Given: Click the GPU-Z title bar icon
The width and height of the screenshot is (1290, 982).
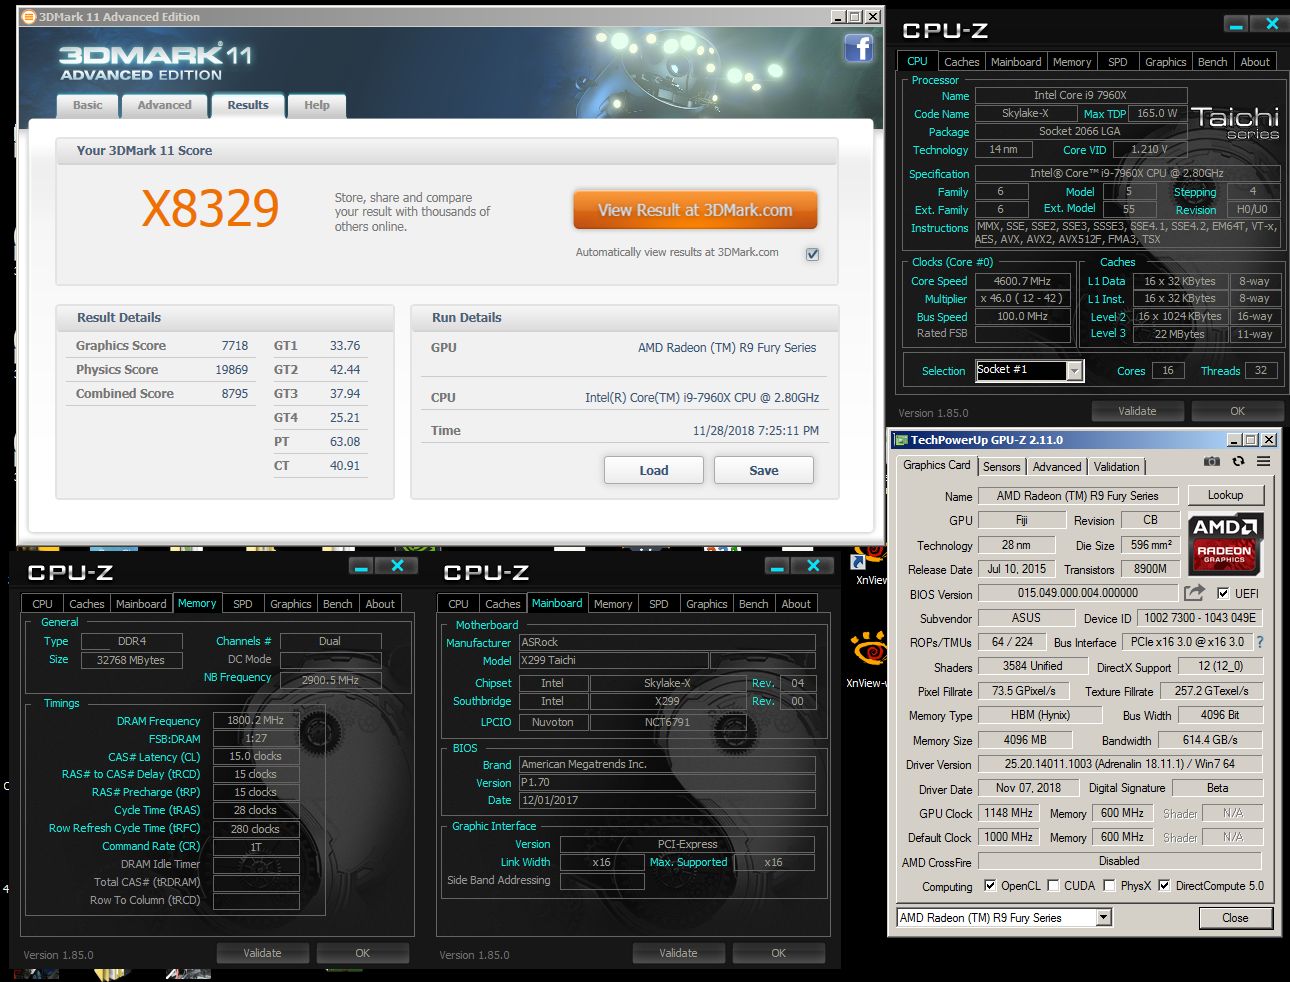Looking at the screenshot, I should 900,440.
